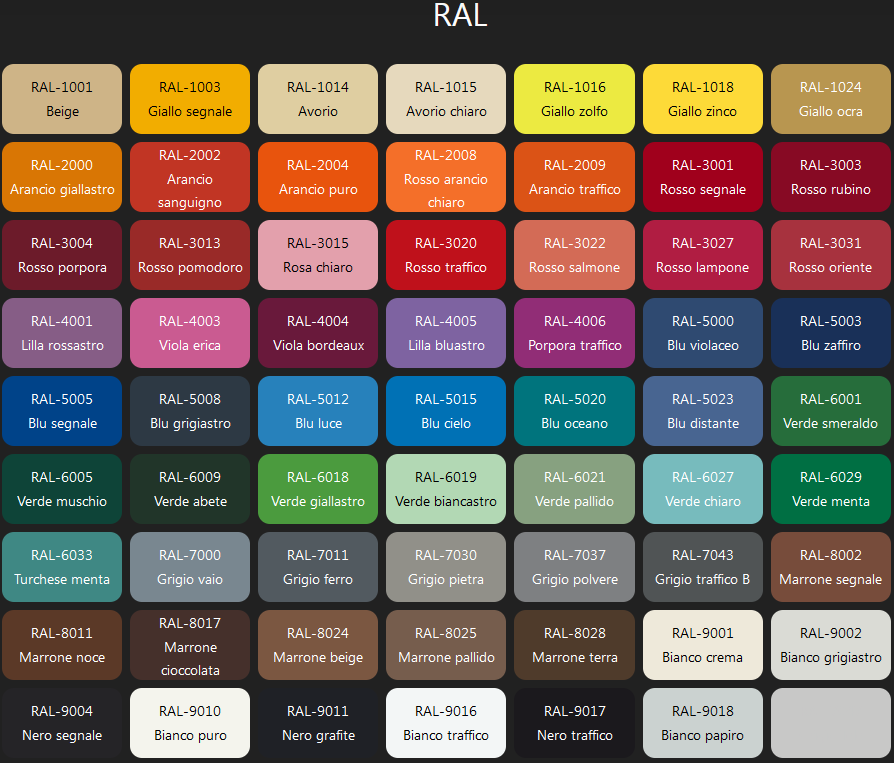Select RAL-1016 Giallo zolfo swatch
Viewport: 894px width, 763px height.
574,99
